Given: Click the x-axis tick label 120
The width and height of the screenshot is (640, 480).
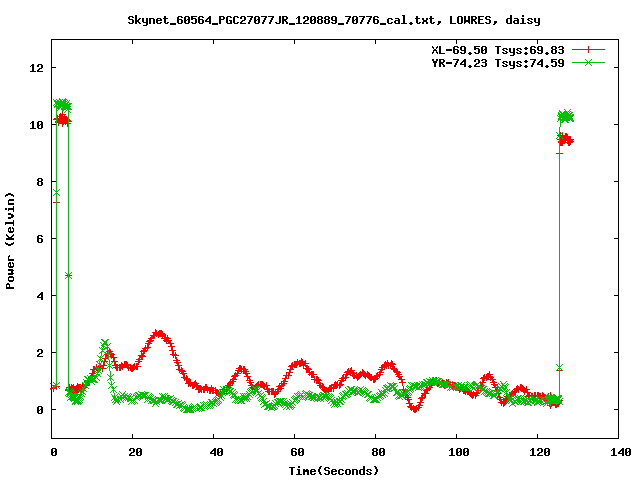Looking at the screenshot, I should 540,452.
